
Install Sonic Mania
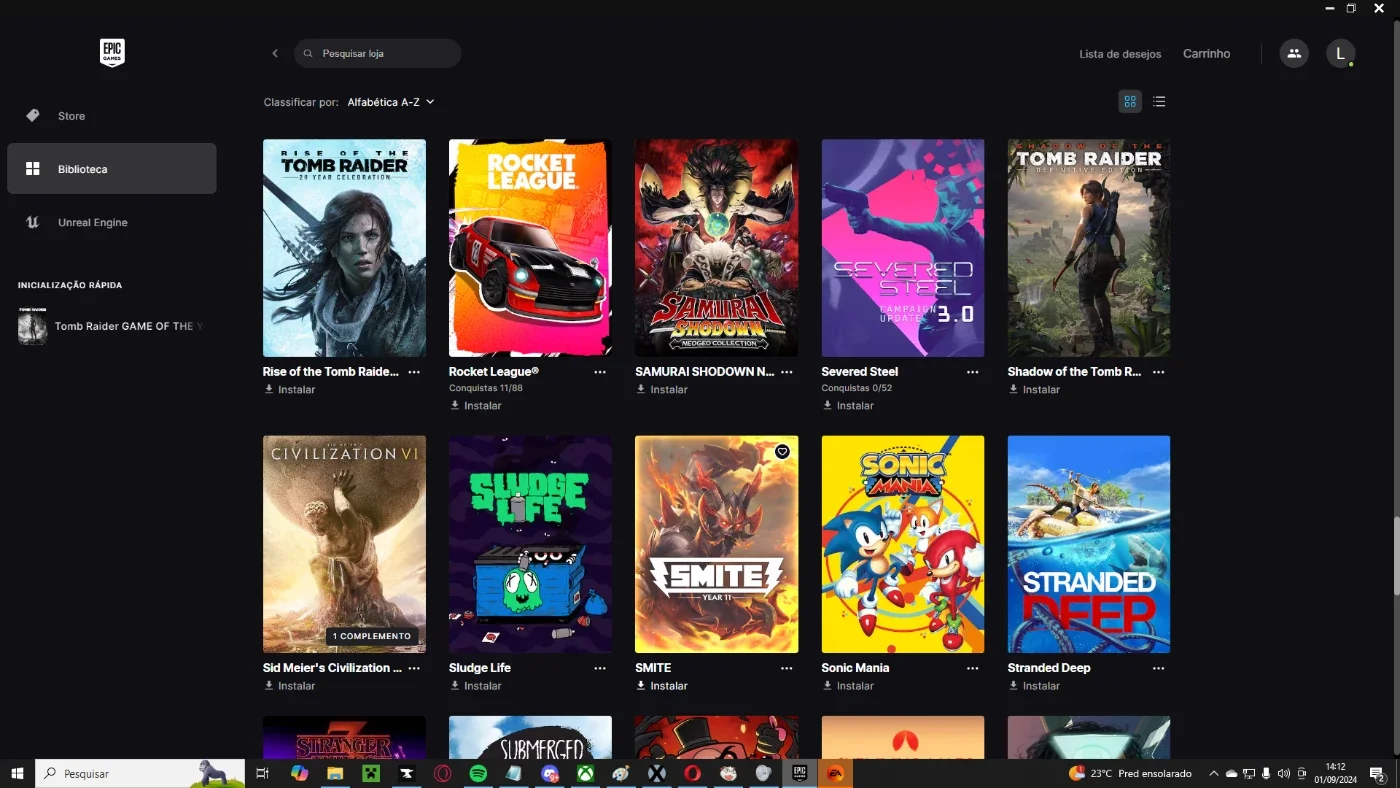click(x=848, y=686)
